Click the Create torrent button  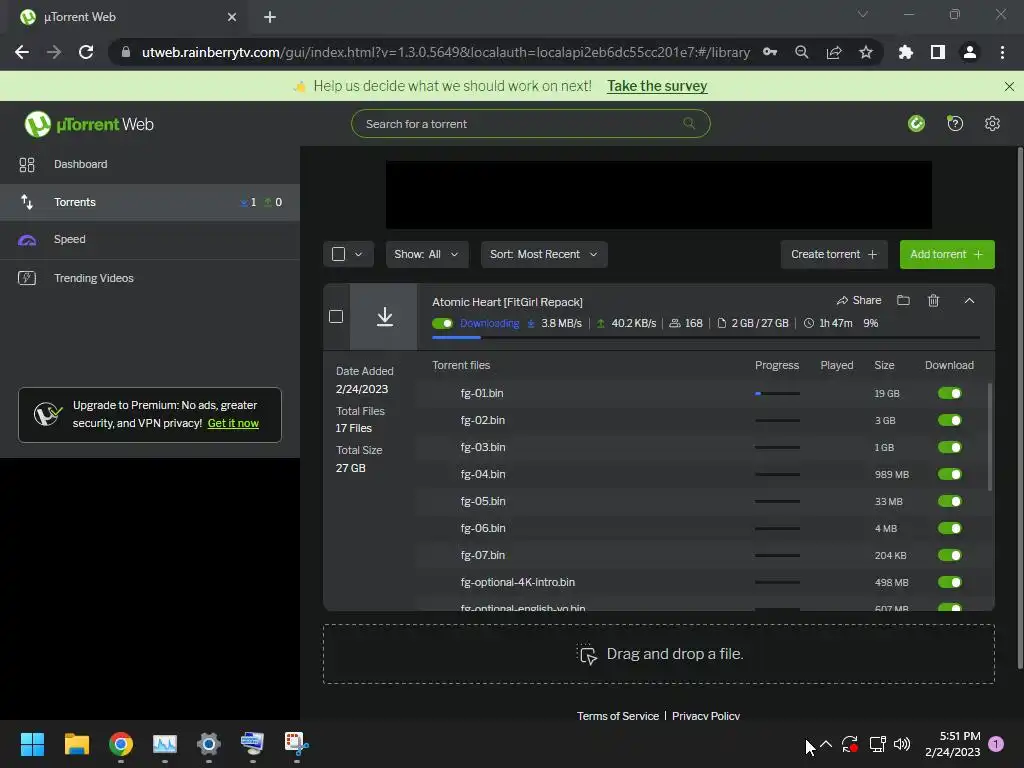(x=834, y=254)
